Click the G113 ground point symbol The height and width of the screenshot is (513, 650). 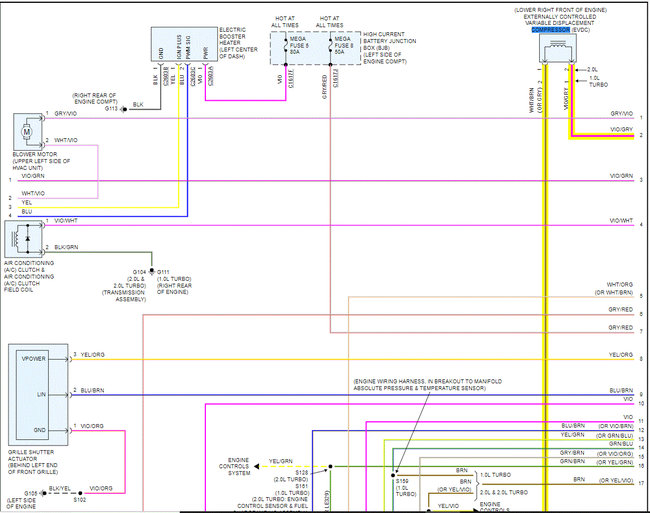pyautogui.click(x=123, y=109)
